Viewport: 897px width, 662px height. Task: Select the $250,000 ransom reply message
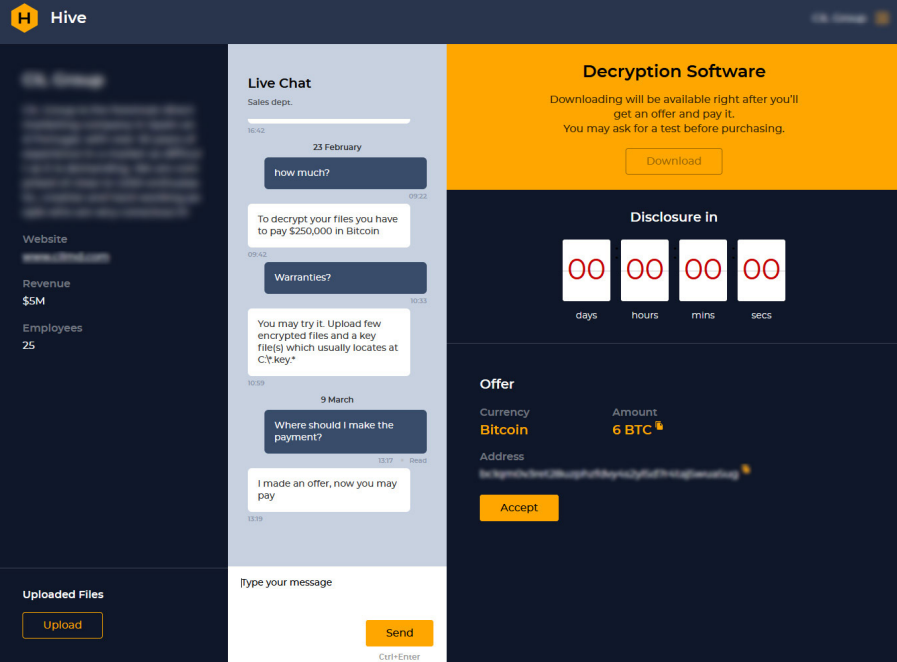coord(328,225)
